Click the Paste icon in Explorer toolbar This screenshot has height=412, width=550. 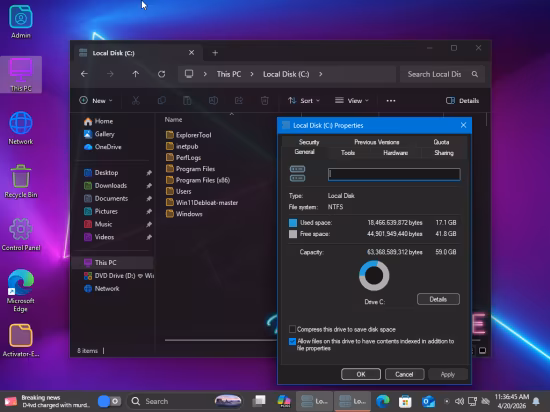(187, 101)
